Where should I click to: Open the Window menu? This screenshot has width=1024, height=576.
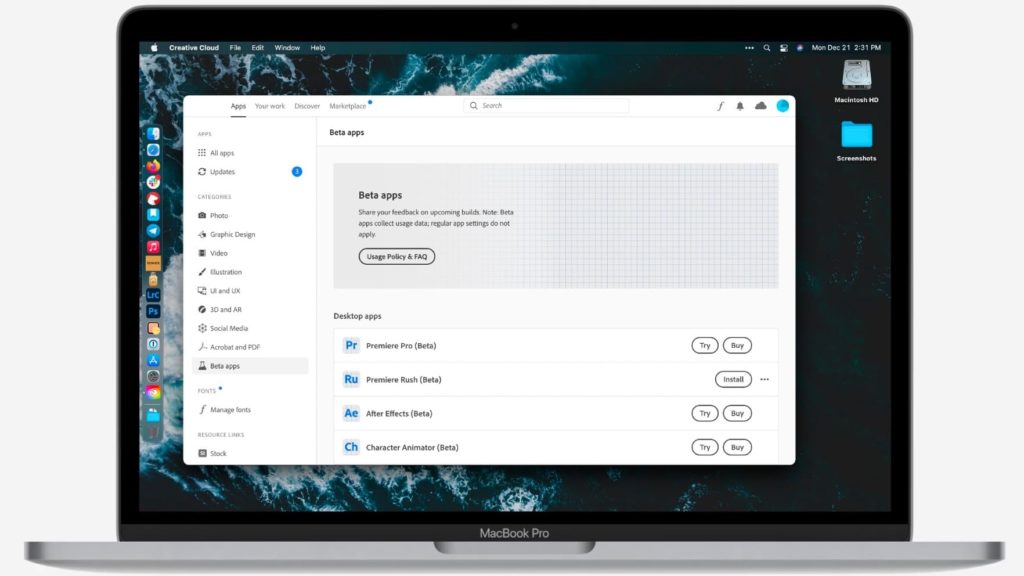[287, 48]
